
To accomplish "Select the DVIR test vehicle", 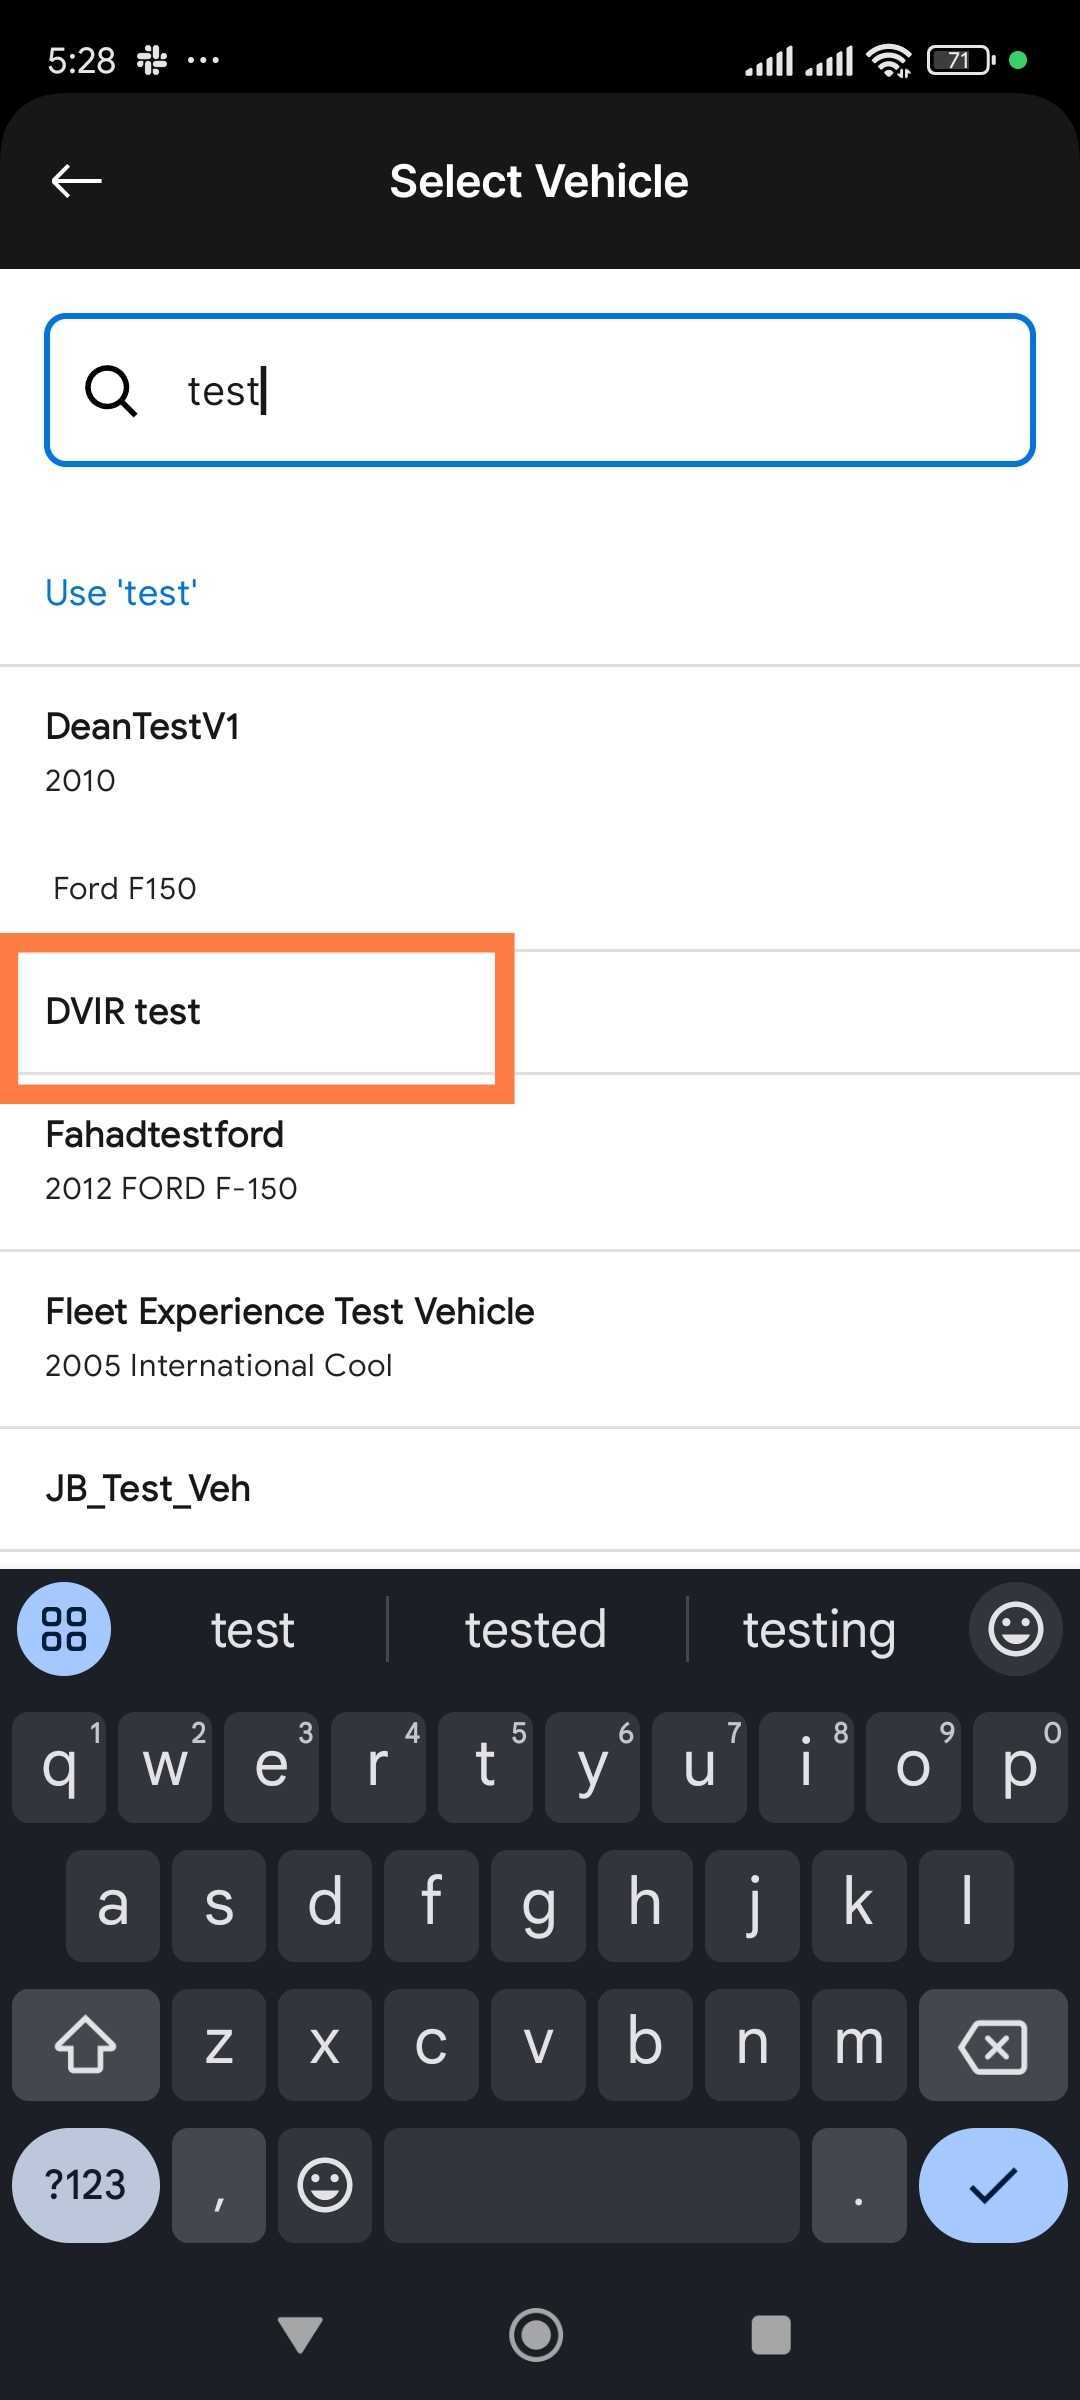I will point(124,1012).
